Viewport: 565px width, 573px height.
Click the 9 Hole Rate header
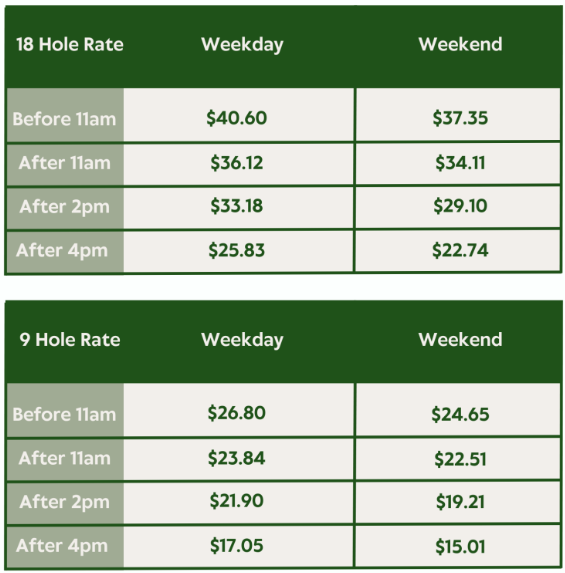tap(70, 340)
